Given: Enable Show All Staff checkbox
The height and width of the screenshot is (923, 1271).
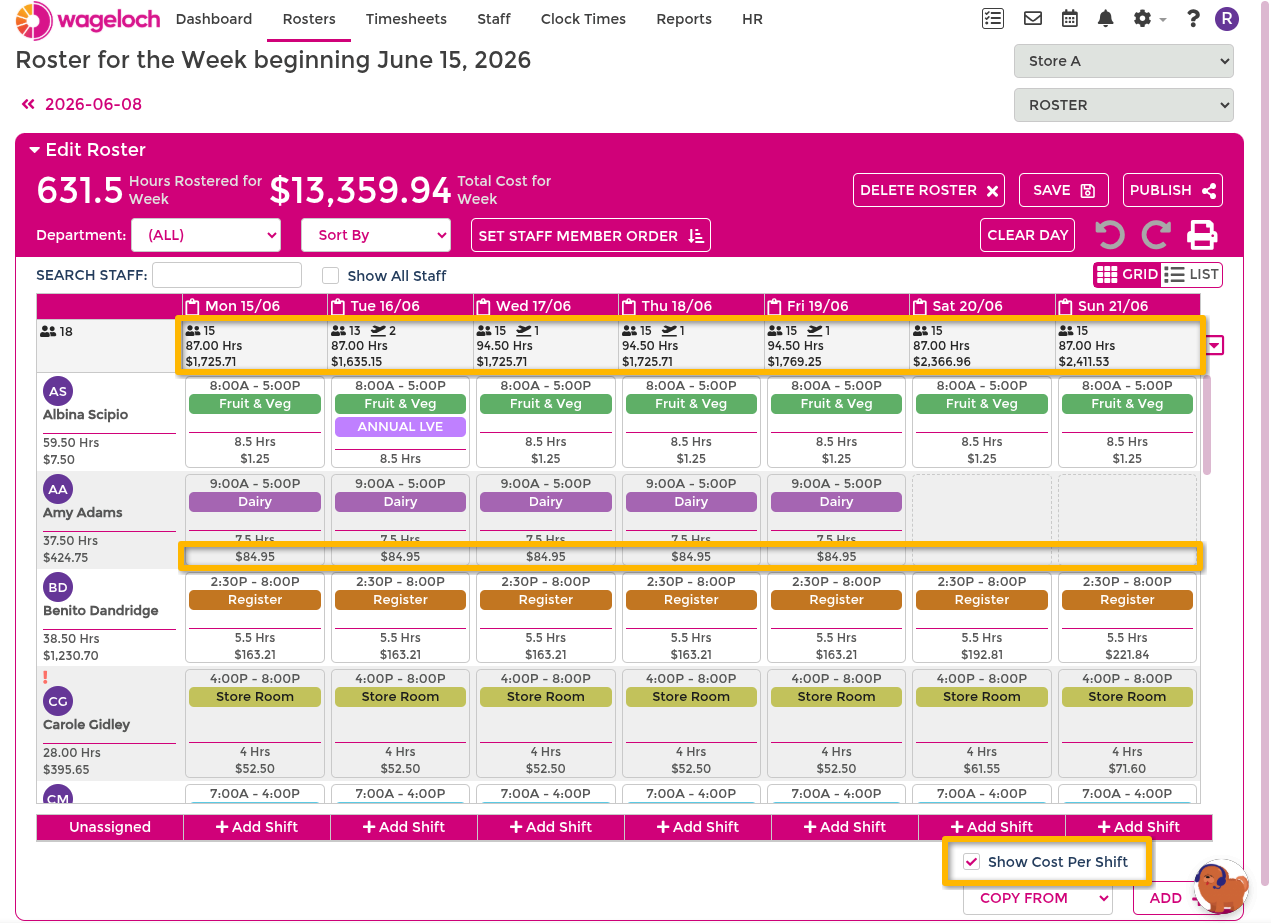Looking at the screenshot, I should (x=330, y=275).
